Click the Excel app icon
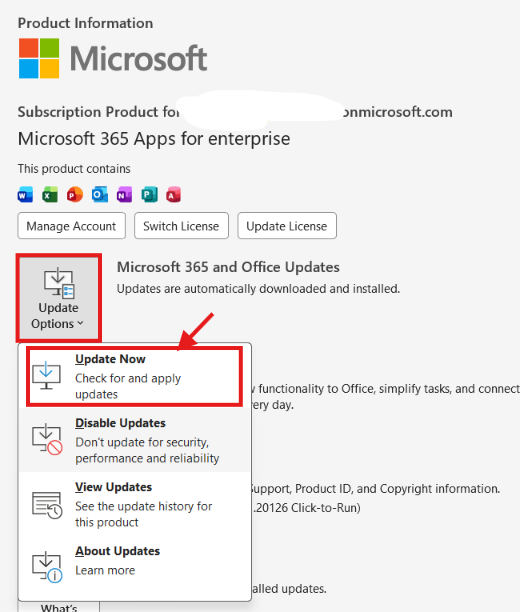520x612 pixels. click(x=50, y=194)
